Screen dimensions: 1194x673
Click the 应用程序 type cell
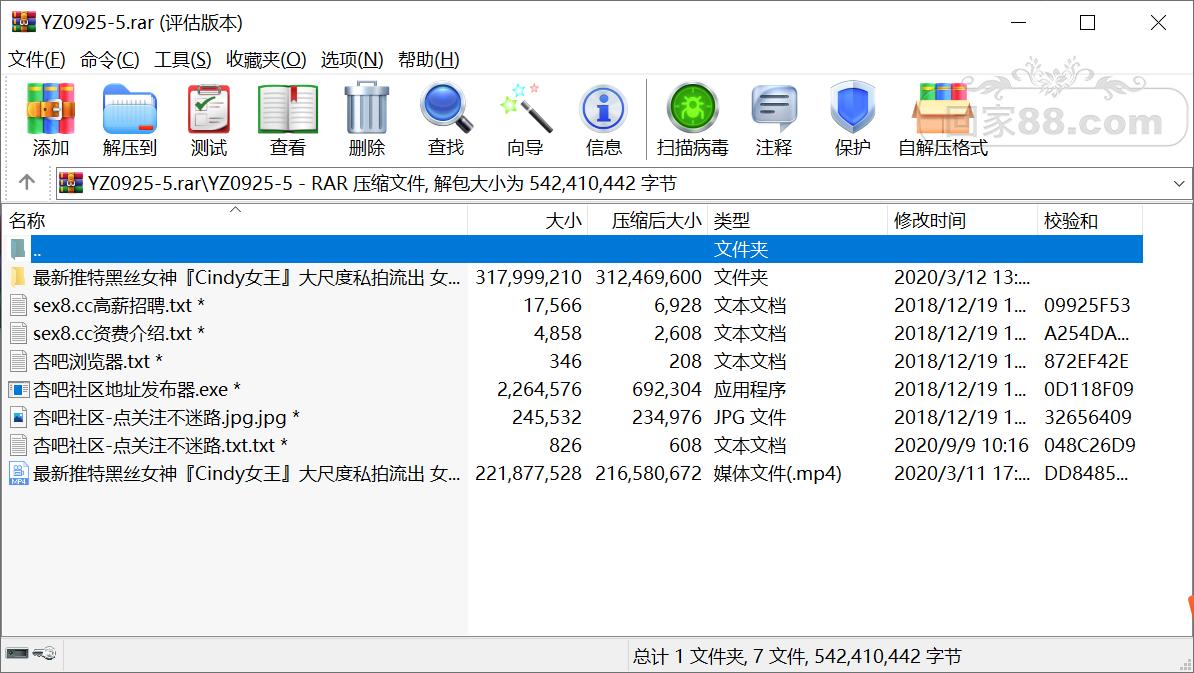(749, 390)
